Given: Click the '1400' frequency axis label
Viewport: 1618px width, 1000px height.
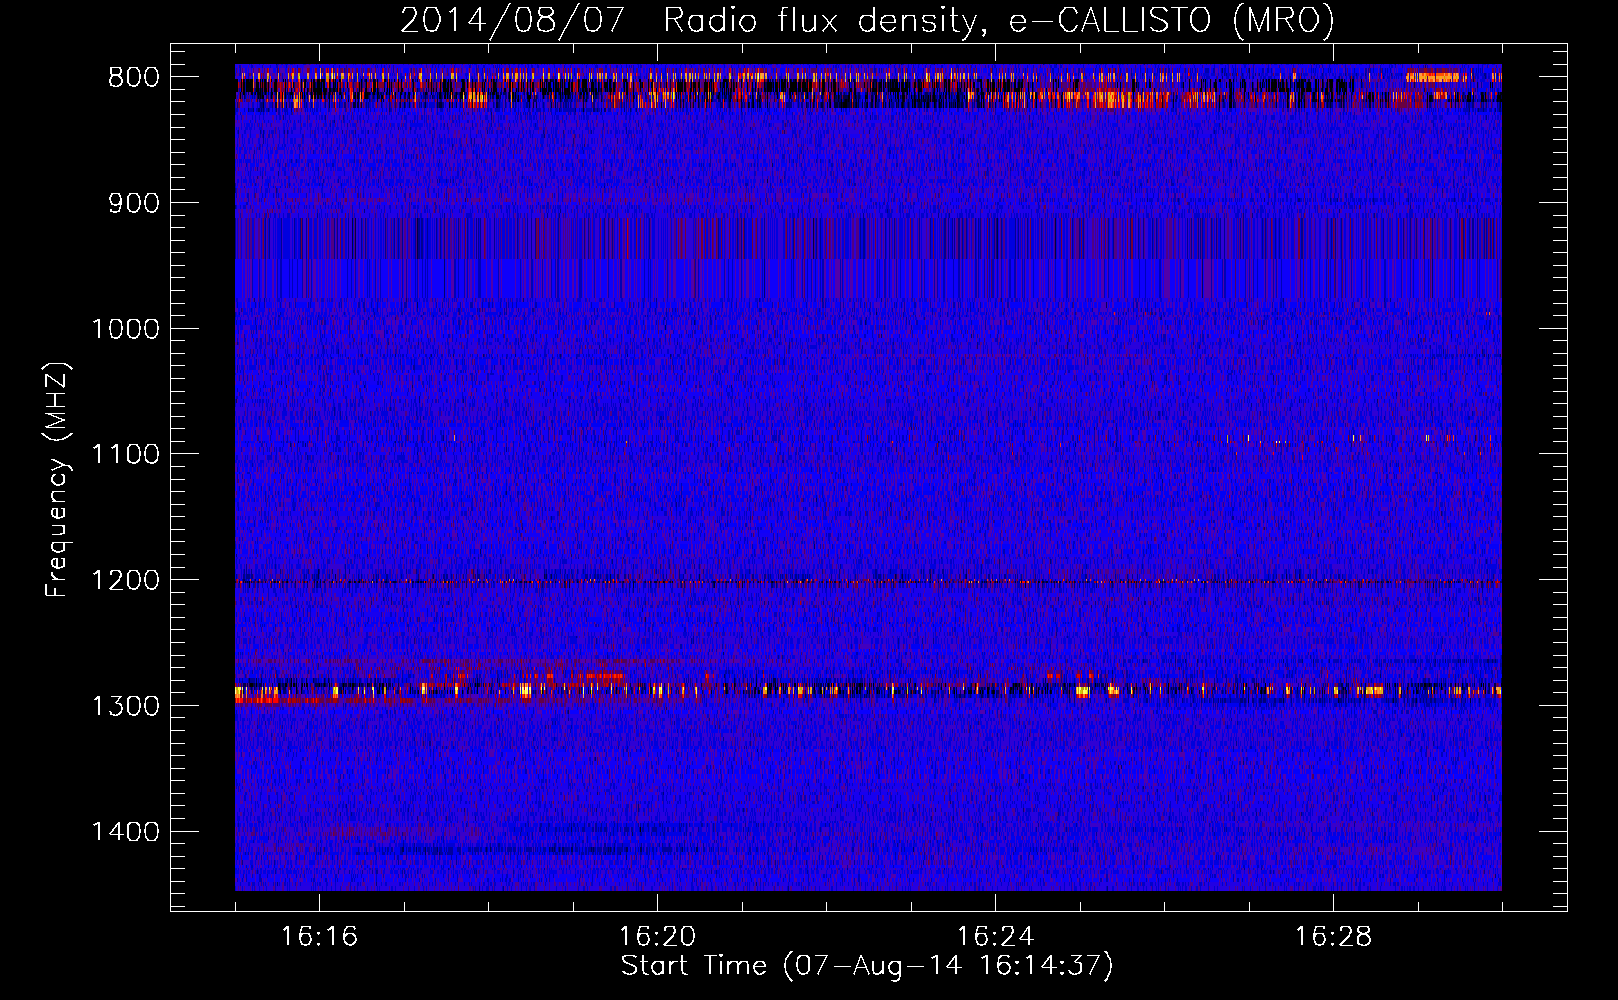Looking at the screenshot, I should pyautogui.click(x=125, y=832).
